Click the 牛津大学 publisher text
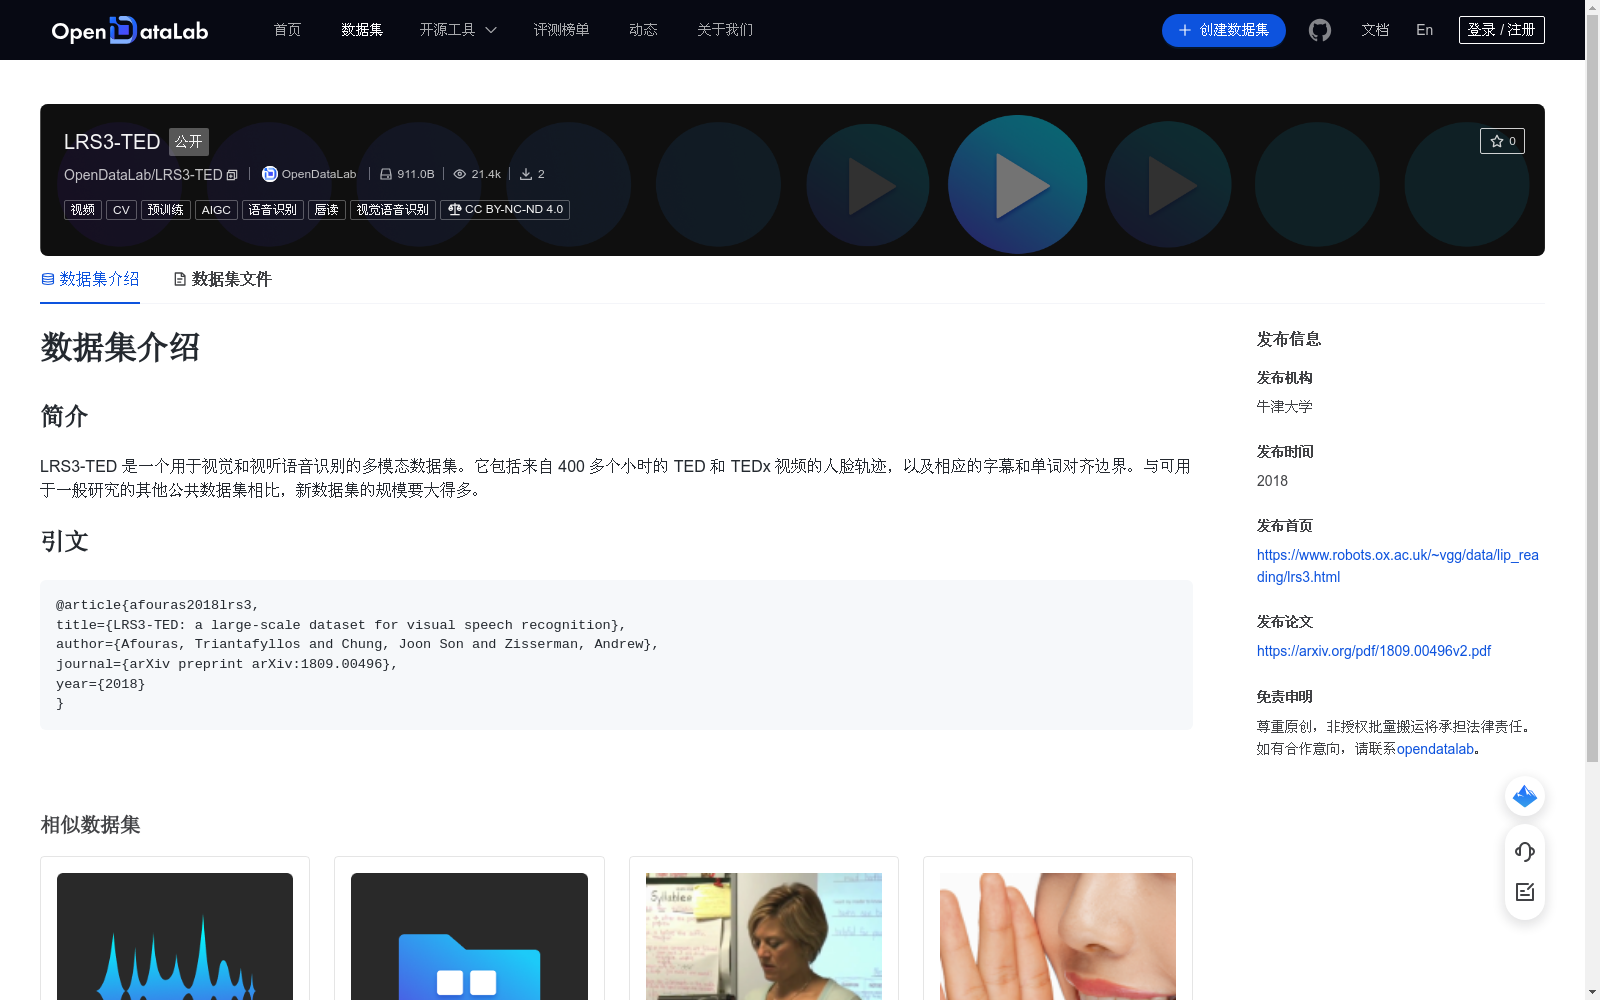This screenshot has height=1000, width=1600. tap(1284, 407)
